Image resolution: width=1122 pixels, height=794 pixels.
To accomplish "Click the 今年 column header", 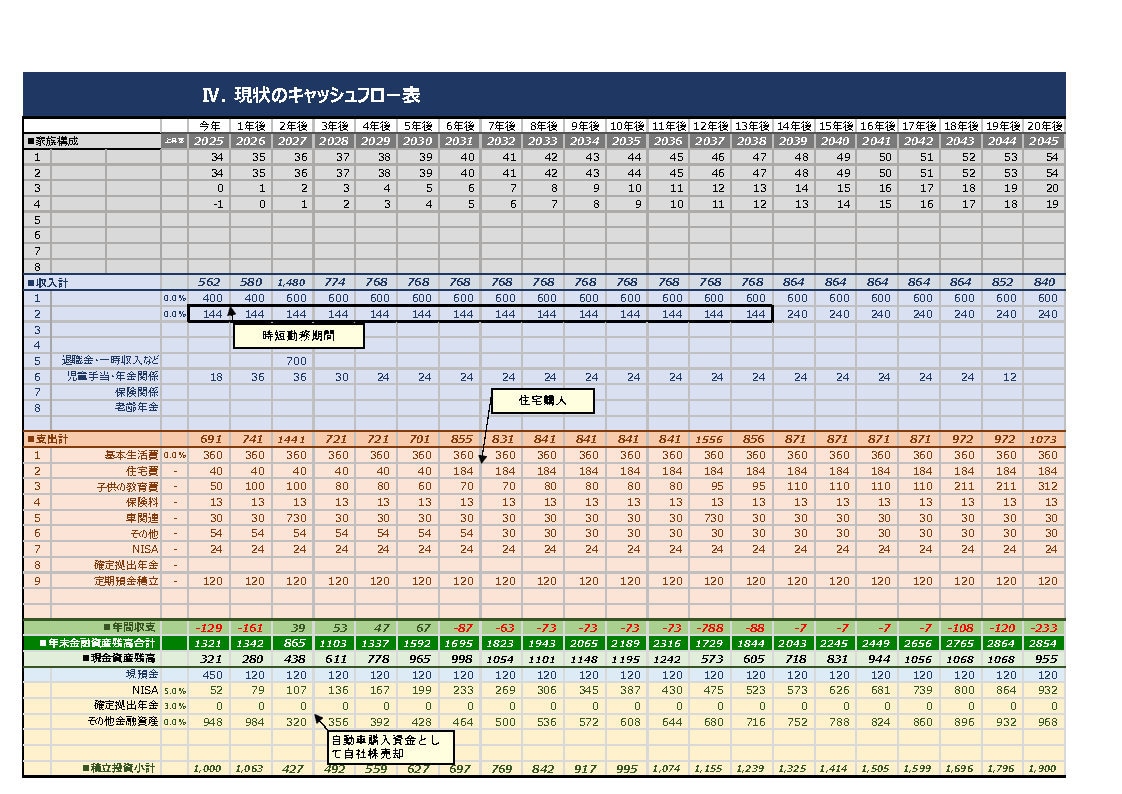I will coord(210,126).
